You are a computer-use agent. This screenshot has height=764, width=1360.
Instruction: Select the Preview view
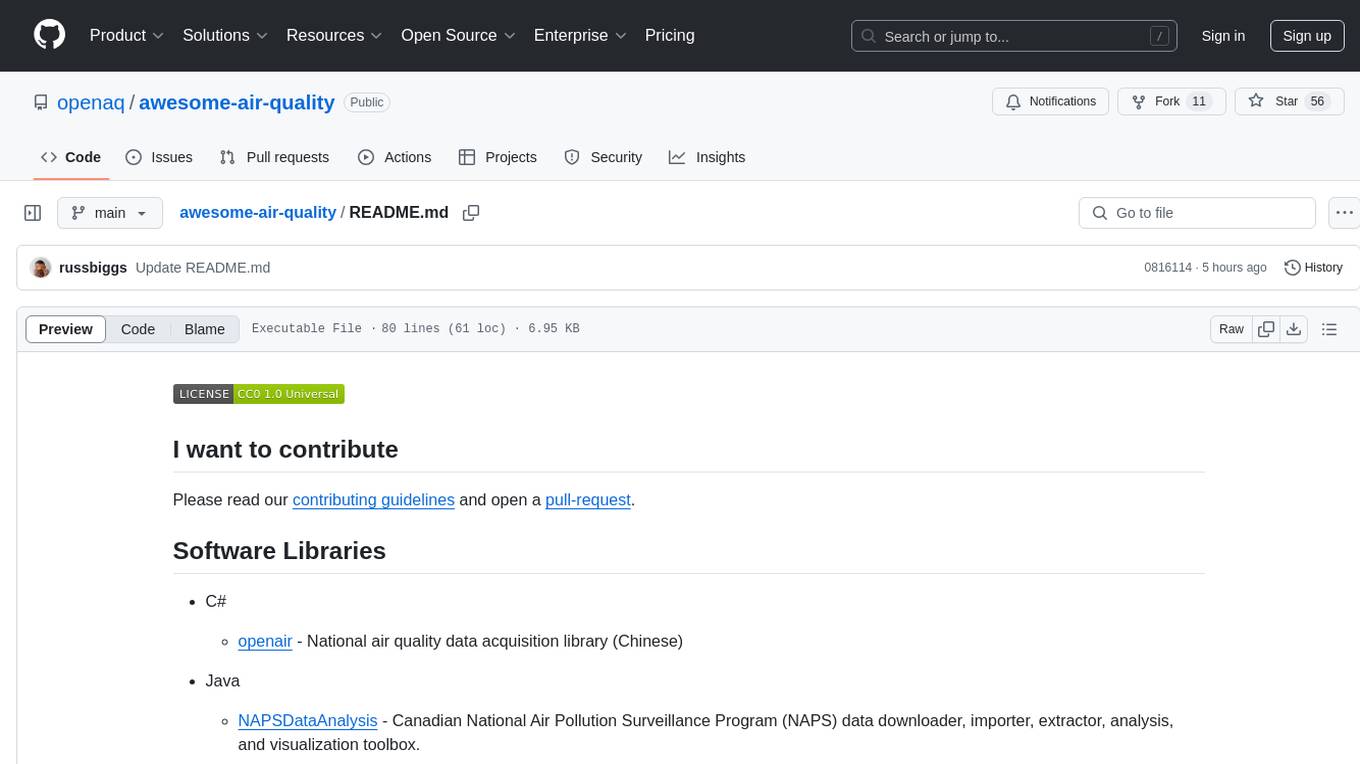(66, 329)
